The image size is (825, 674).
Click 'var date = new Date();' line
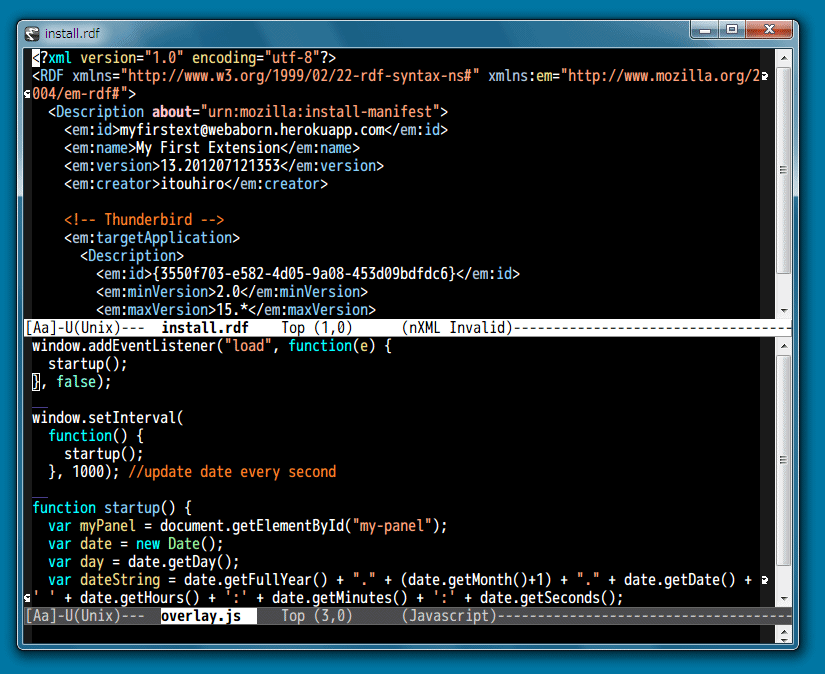[136, 544]
